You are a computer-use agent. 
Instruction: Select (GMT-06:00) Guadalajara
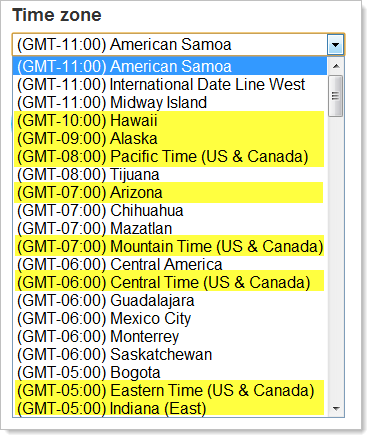tap(170, 300)
